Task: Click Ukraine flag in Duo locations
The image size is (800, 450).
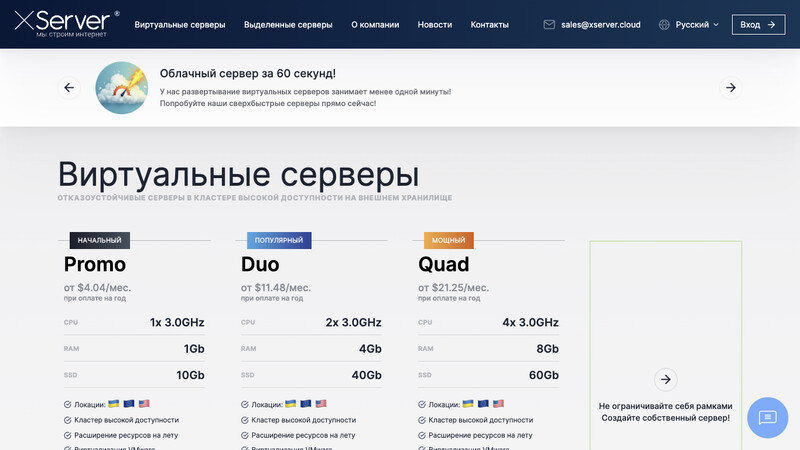Action: pos(290,404)
